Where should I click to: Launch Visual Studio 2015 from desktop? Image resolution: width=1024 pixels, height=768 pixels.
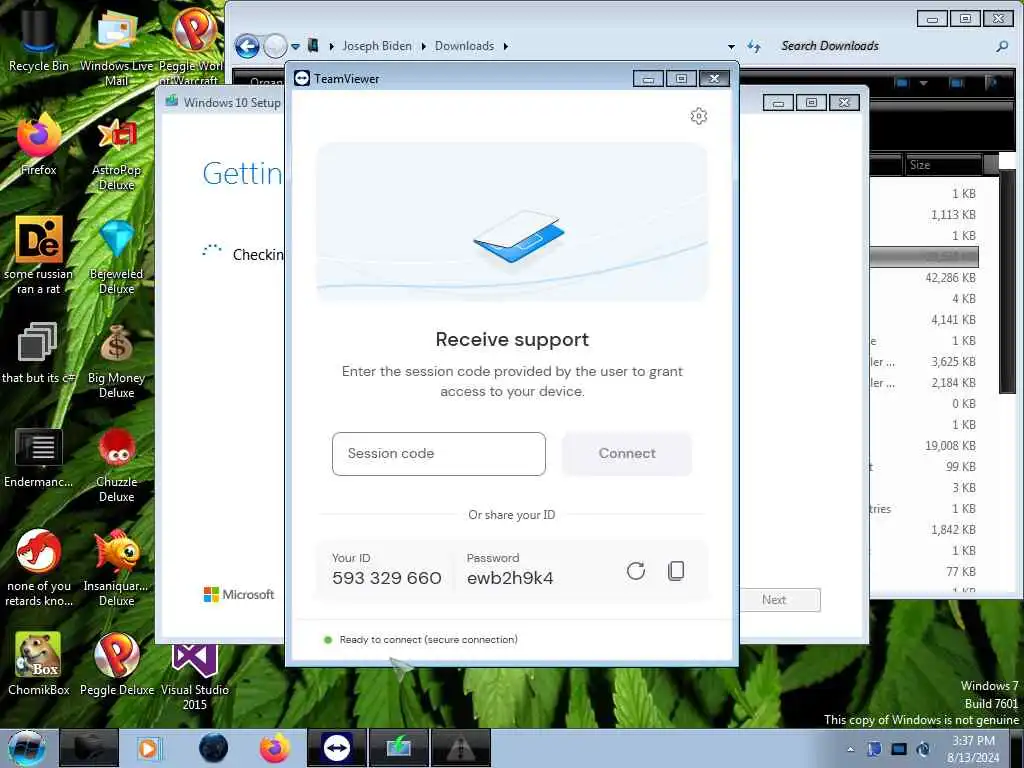[195, 677]
